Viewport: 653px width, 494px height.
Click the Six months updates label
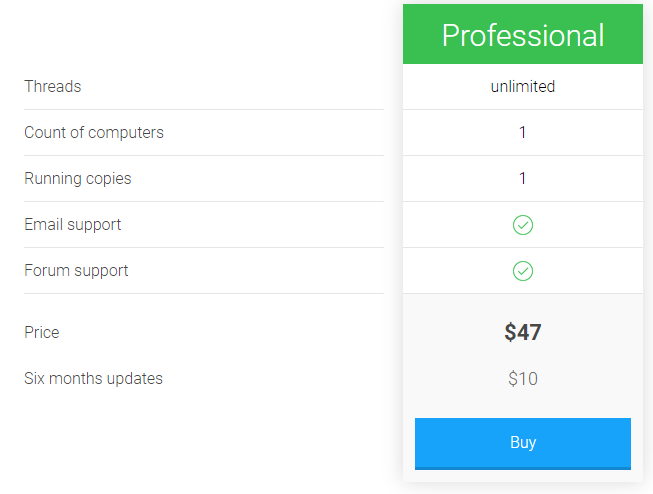coord(93,378)
